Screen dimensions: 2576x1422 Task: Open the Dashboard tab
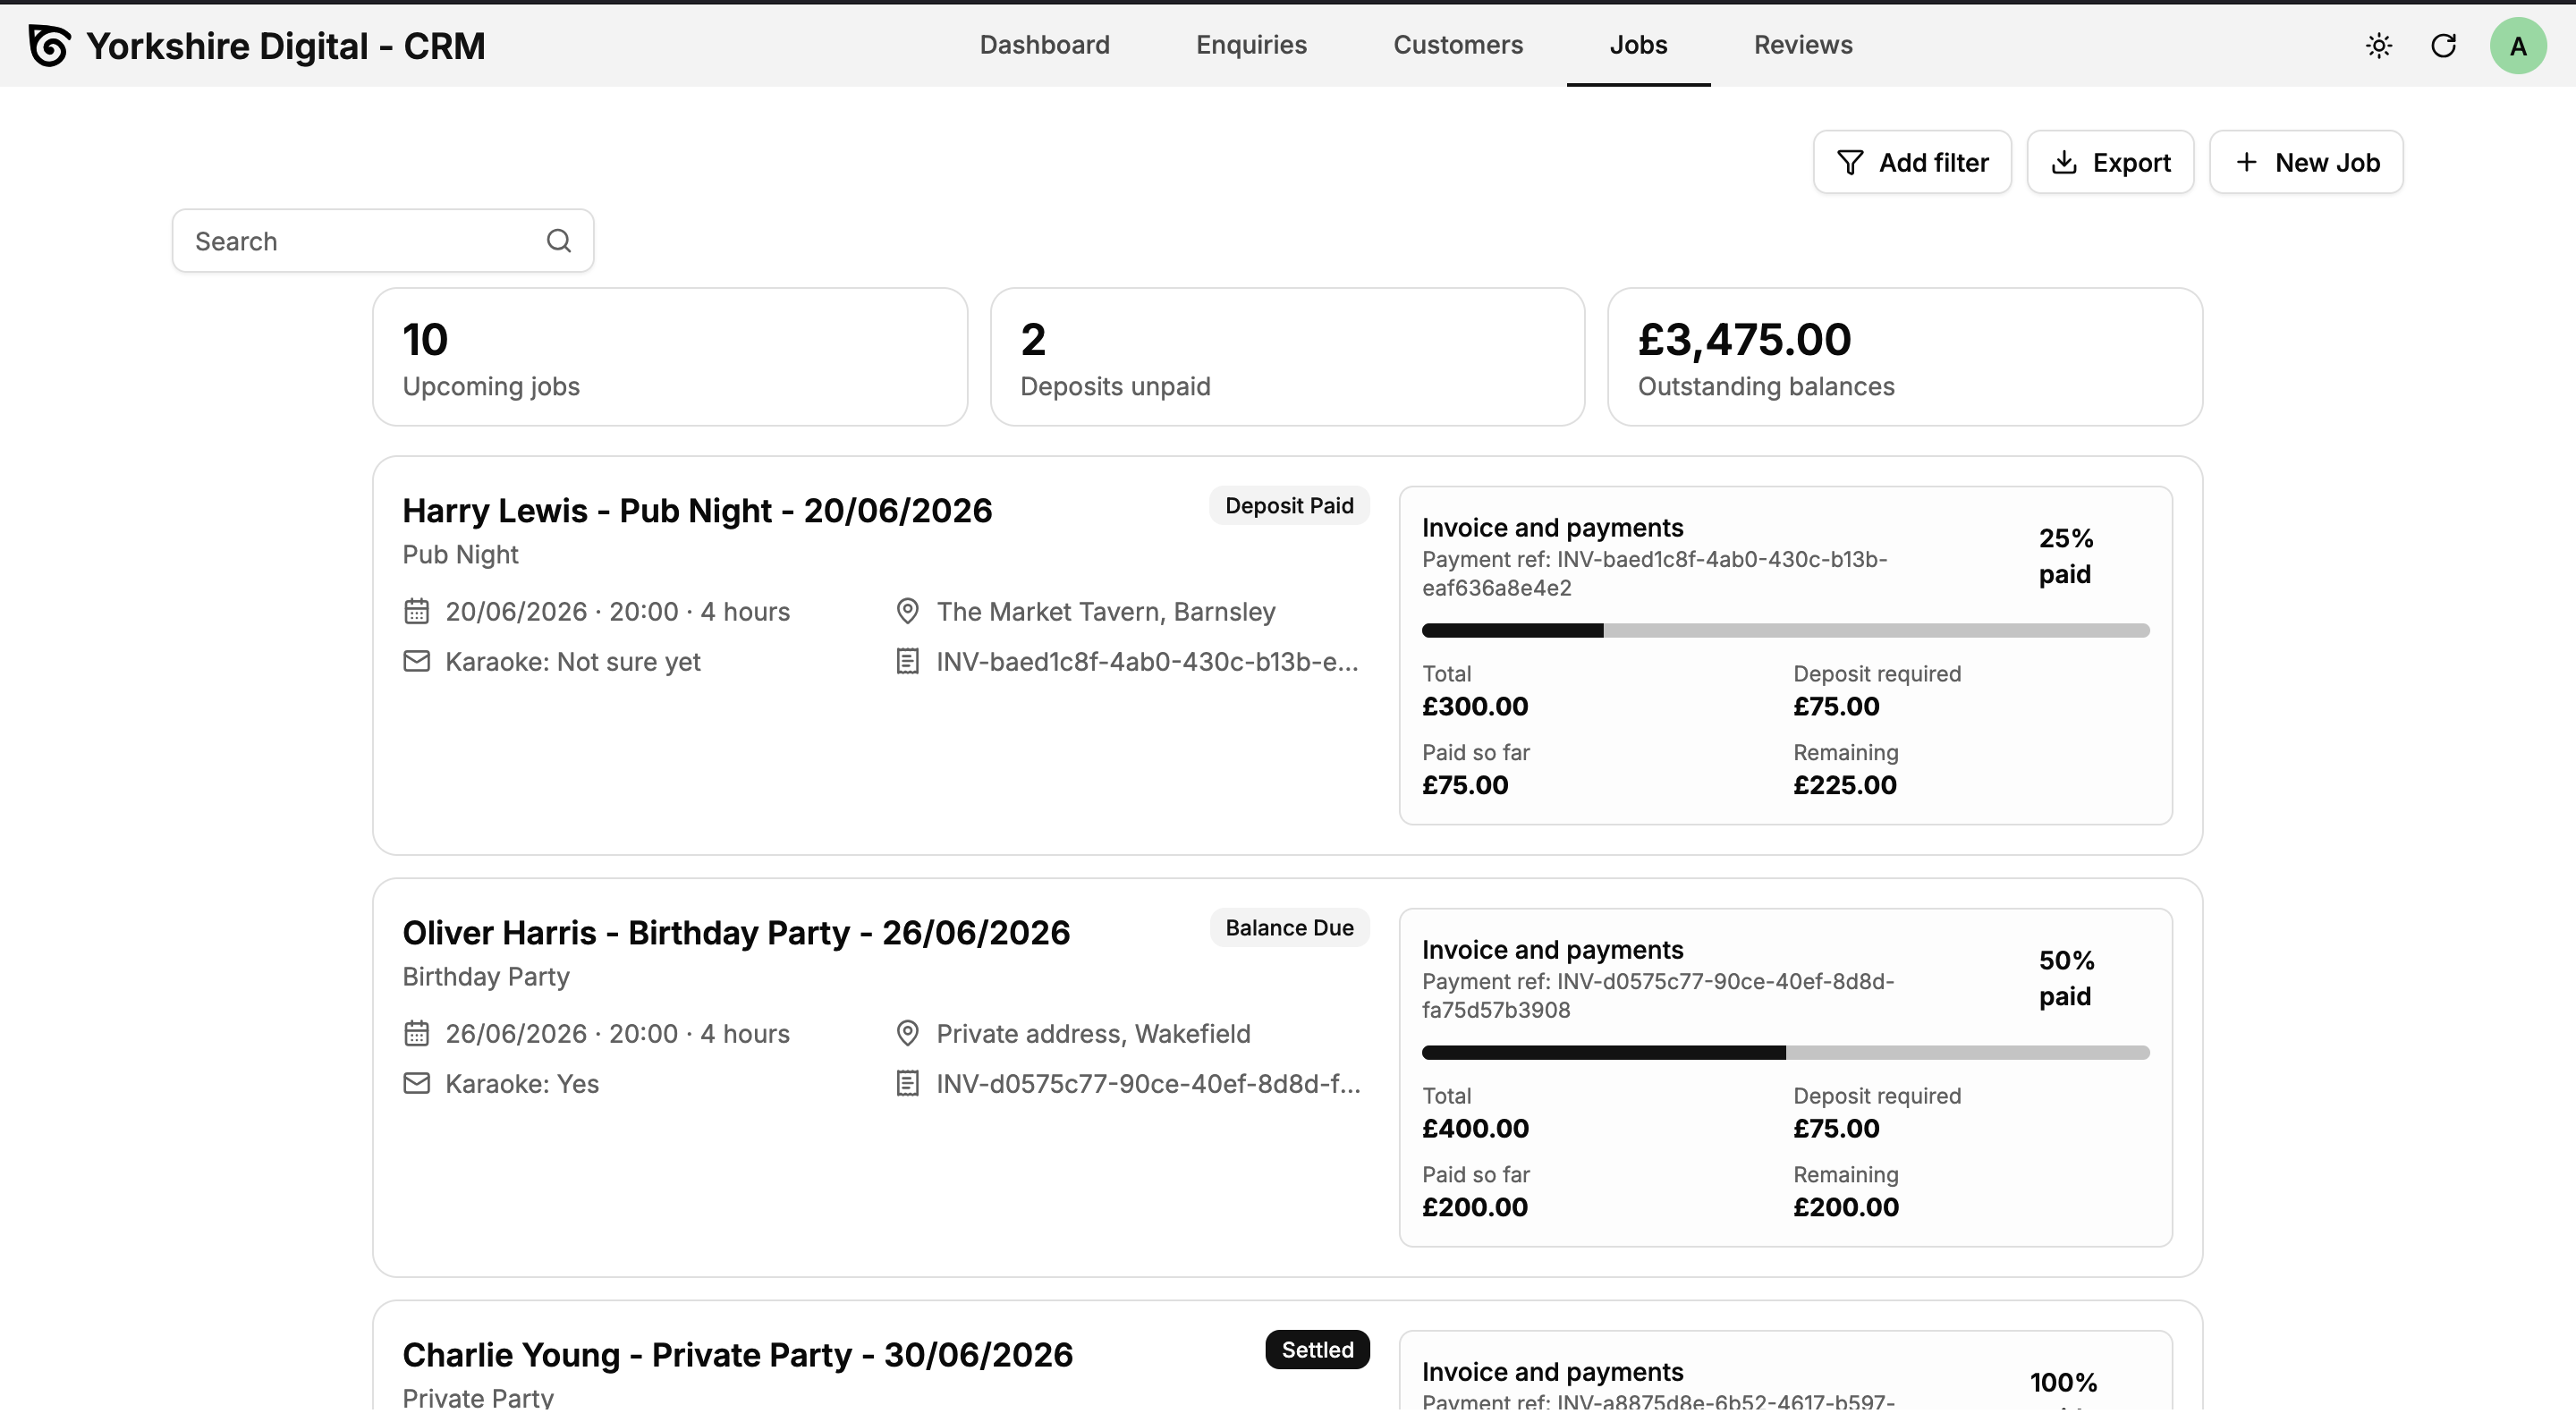click(x=1044, y=45)
